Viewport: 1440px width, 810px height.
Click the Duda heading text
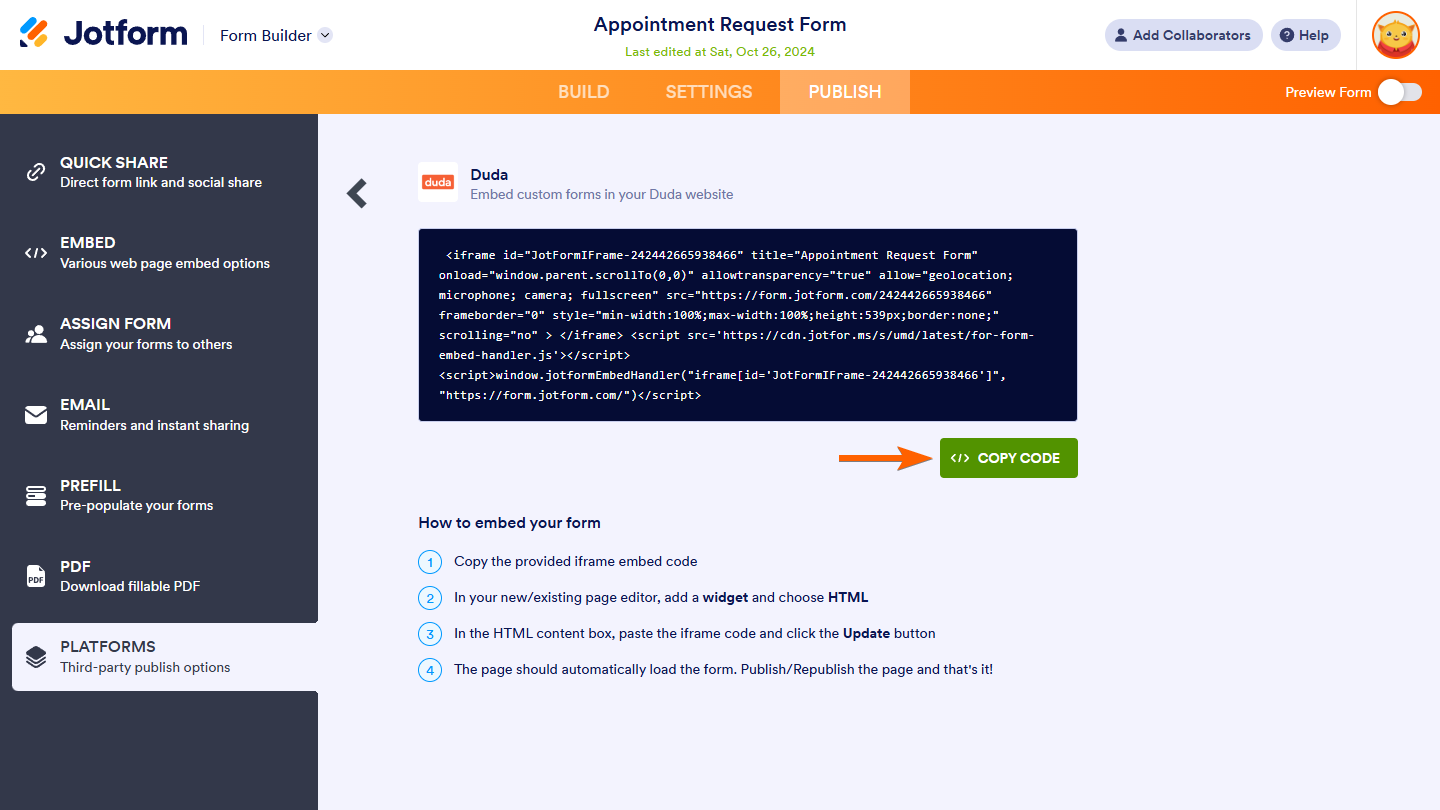click(489, 174)
